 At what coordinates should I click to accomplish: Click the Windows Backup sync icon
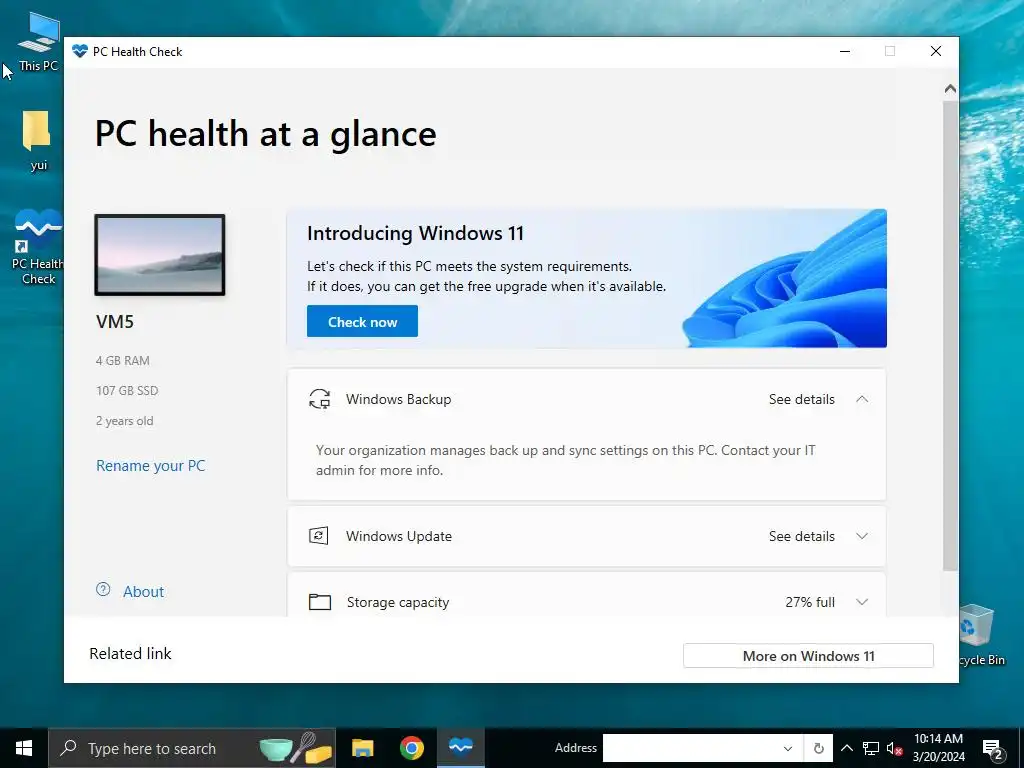click(319, 399)
